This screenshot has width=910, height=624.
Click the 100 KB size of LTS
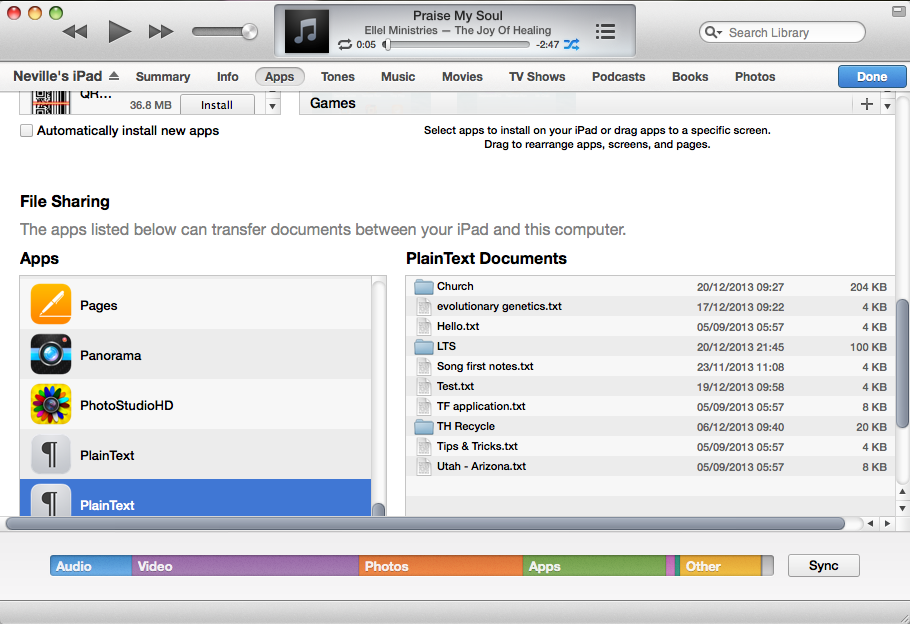coord(868,347)
